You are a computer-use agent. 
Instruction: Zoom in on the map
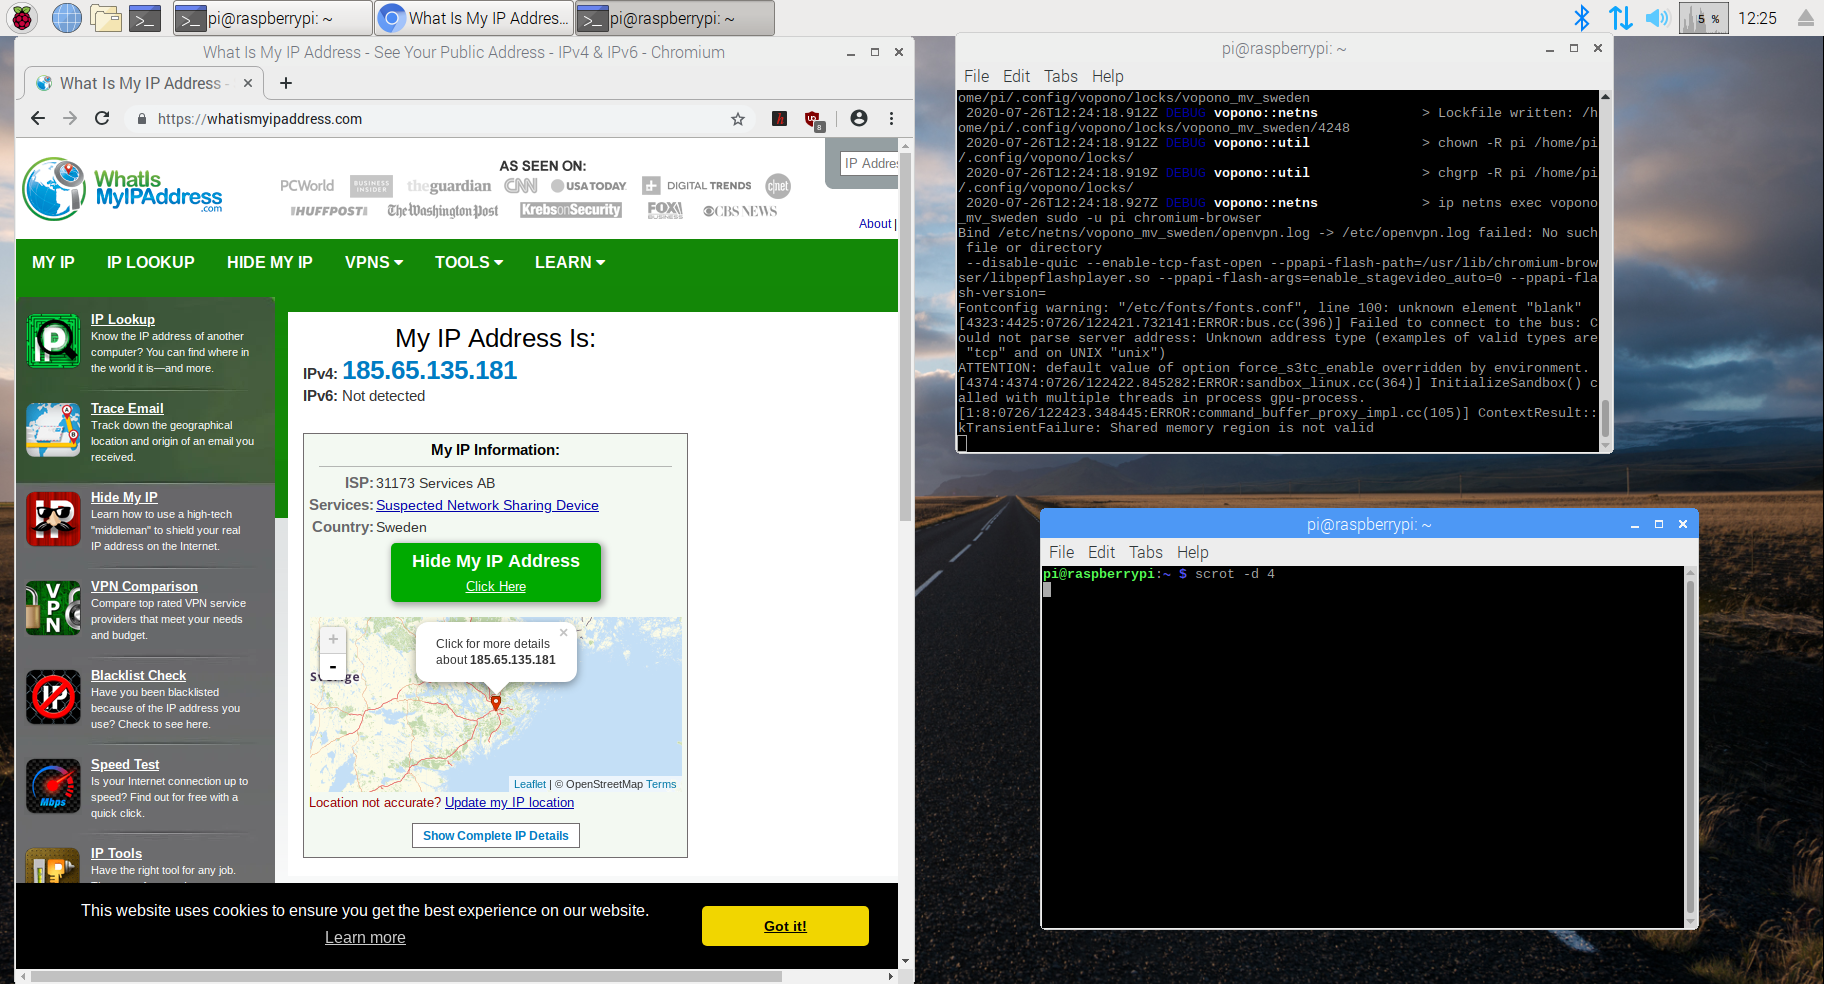coord(333,639)
